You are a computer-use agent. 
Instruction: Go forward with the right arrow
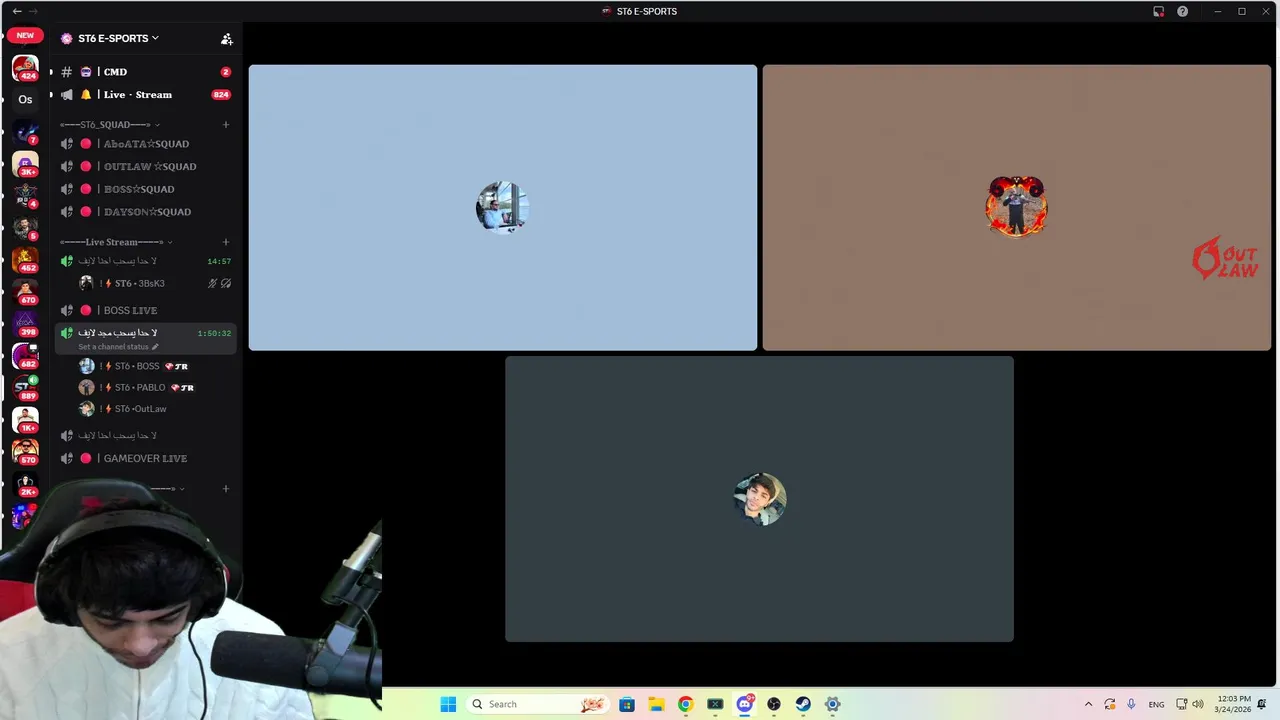pos(32,11)
